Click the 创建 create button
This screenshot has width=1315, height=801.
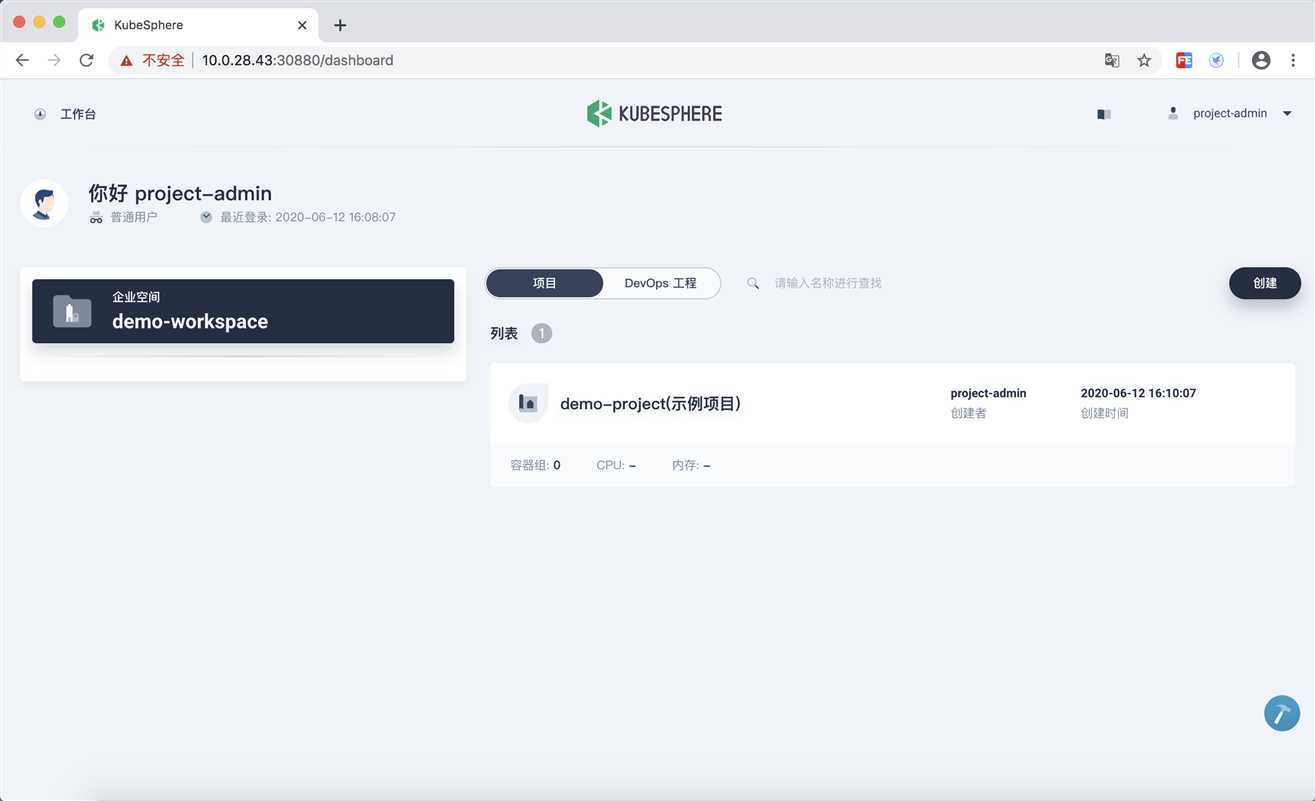(1265, 283)
